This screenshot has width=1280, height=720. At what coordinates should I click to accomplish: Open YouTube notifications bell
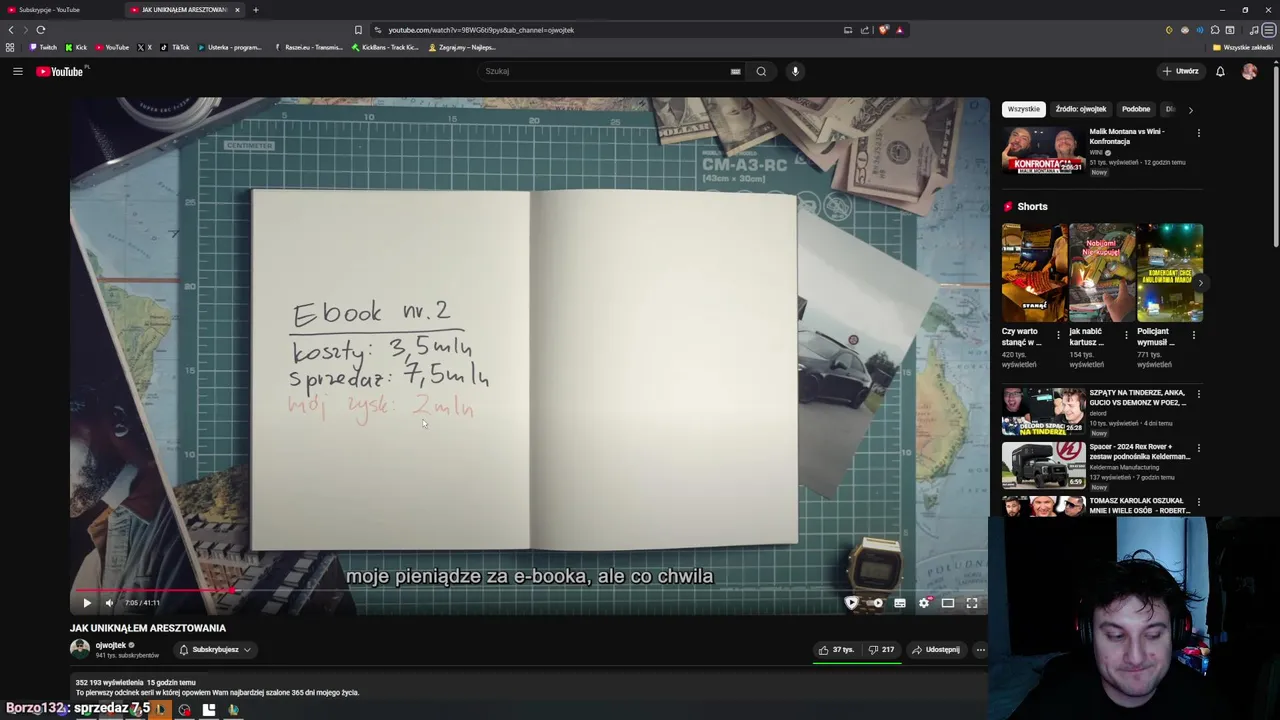tap(1220, 71)
